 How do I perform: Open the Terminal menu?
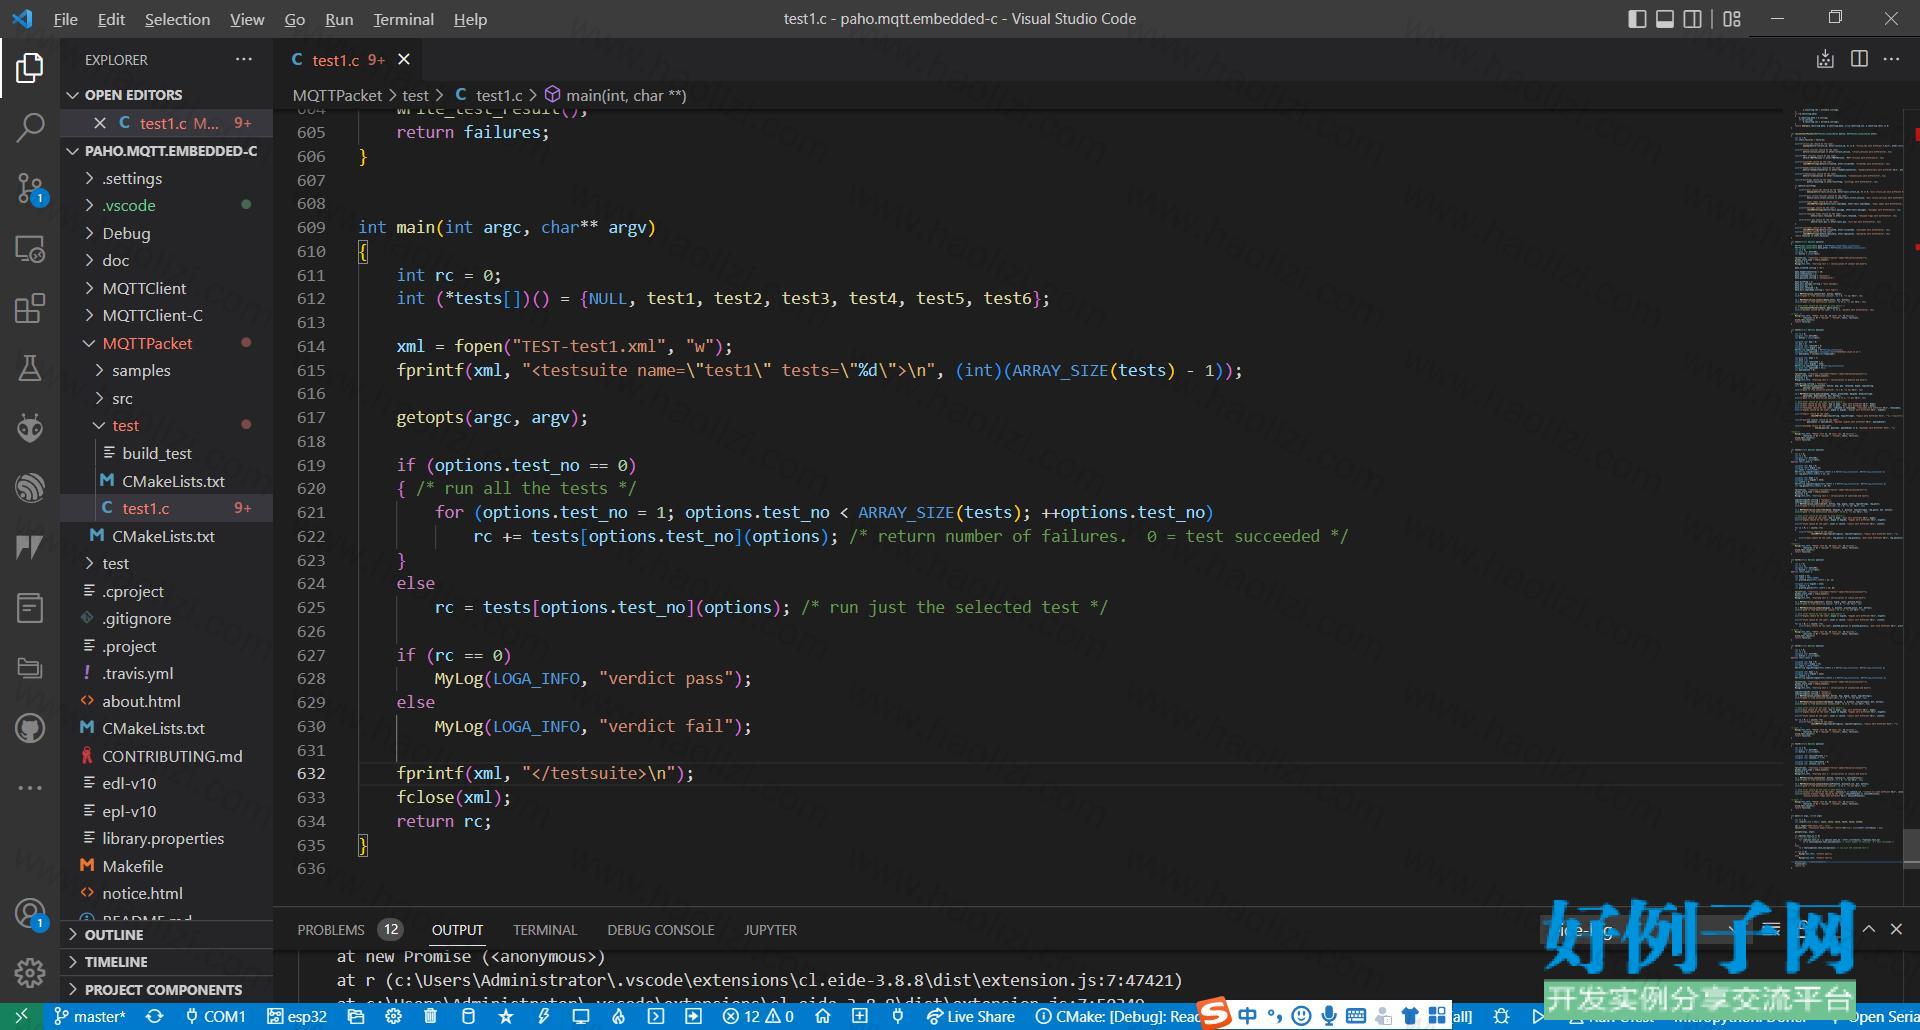pyautogui.click(x=403, y=19)
